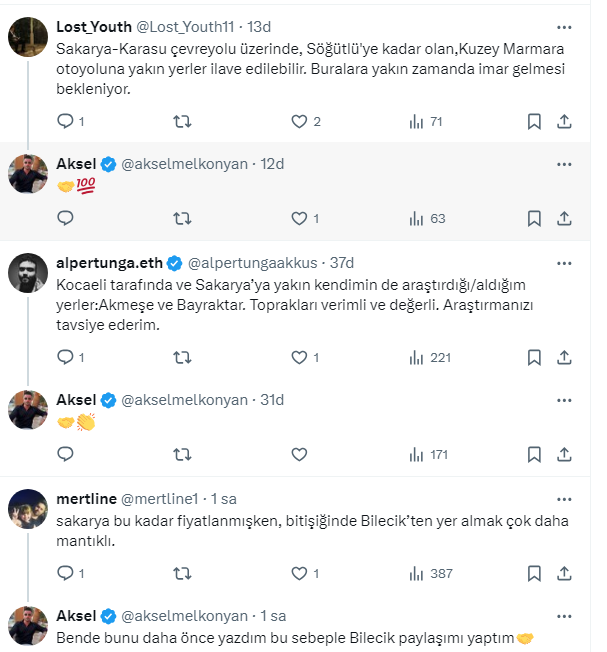Like Lost_Youth's tweet with 2 likes
The height and width of the screenshot is (652, 607).
(x=299, y=122)
